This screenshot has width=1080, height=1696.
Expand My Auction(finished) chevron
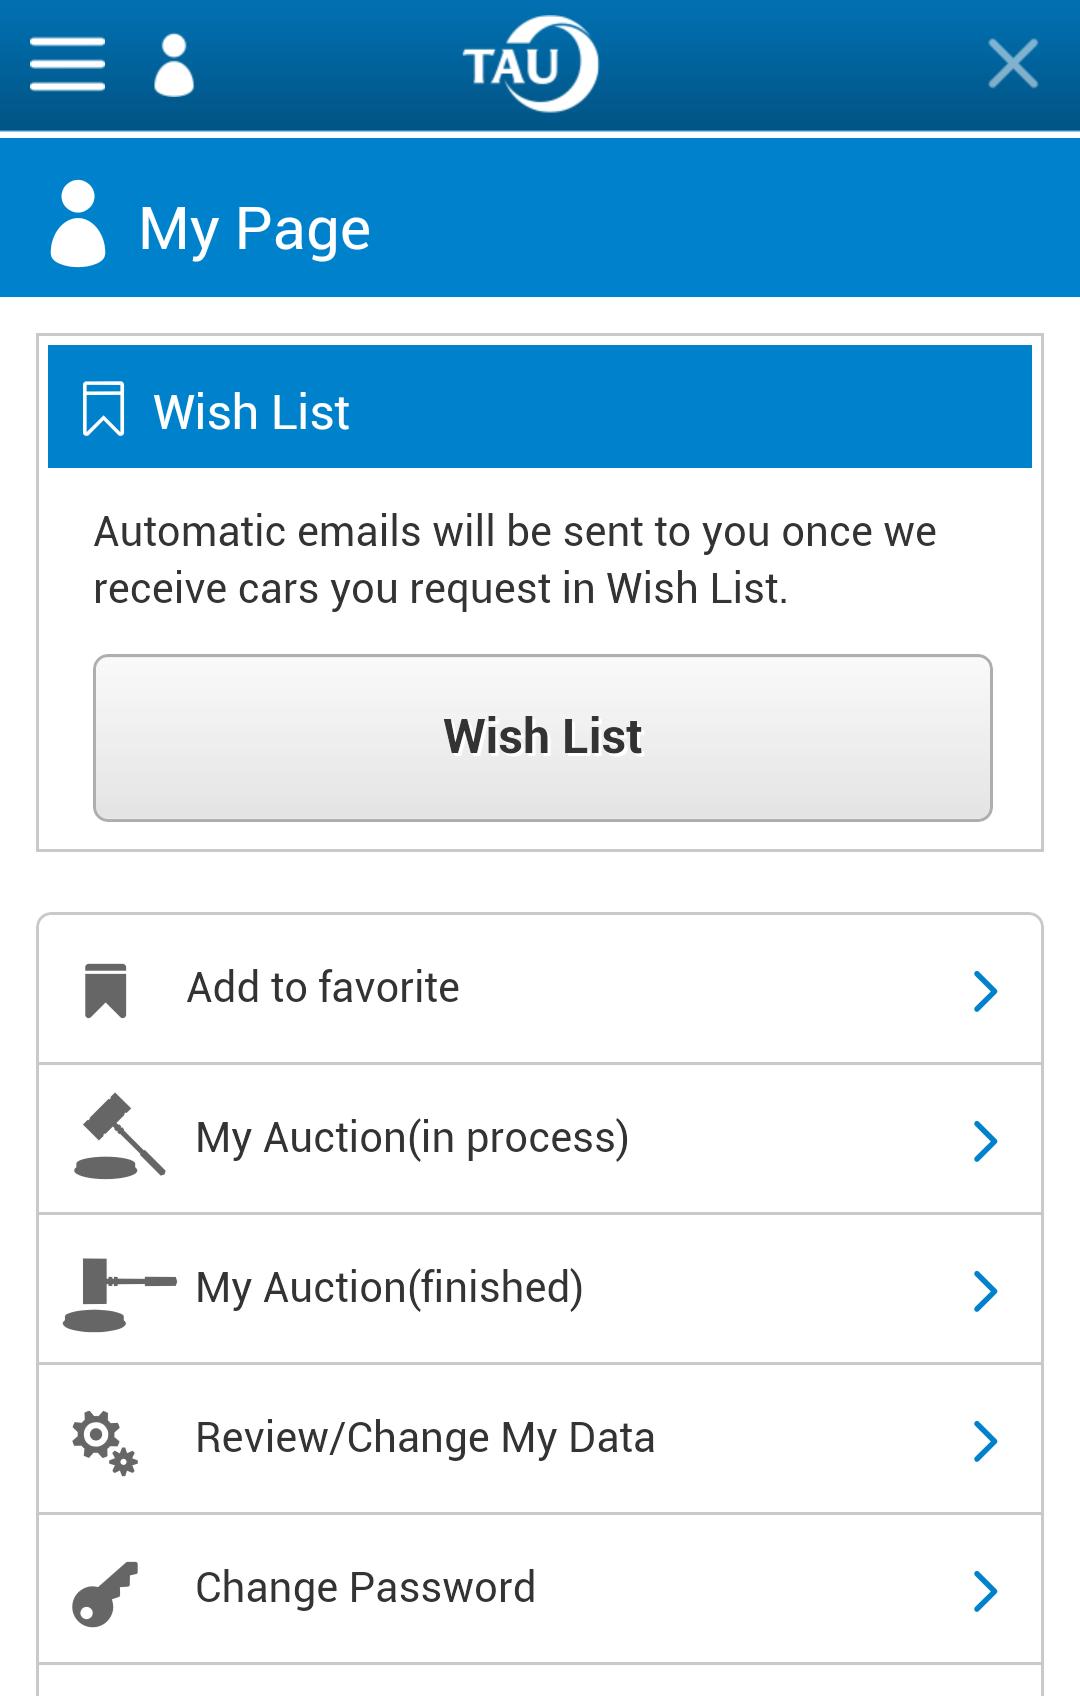(986, 1291)
